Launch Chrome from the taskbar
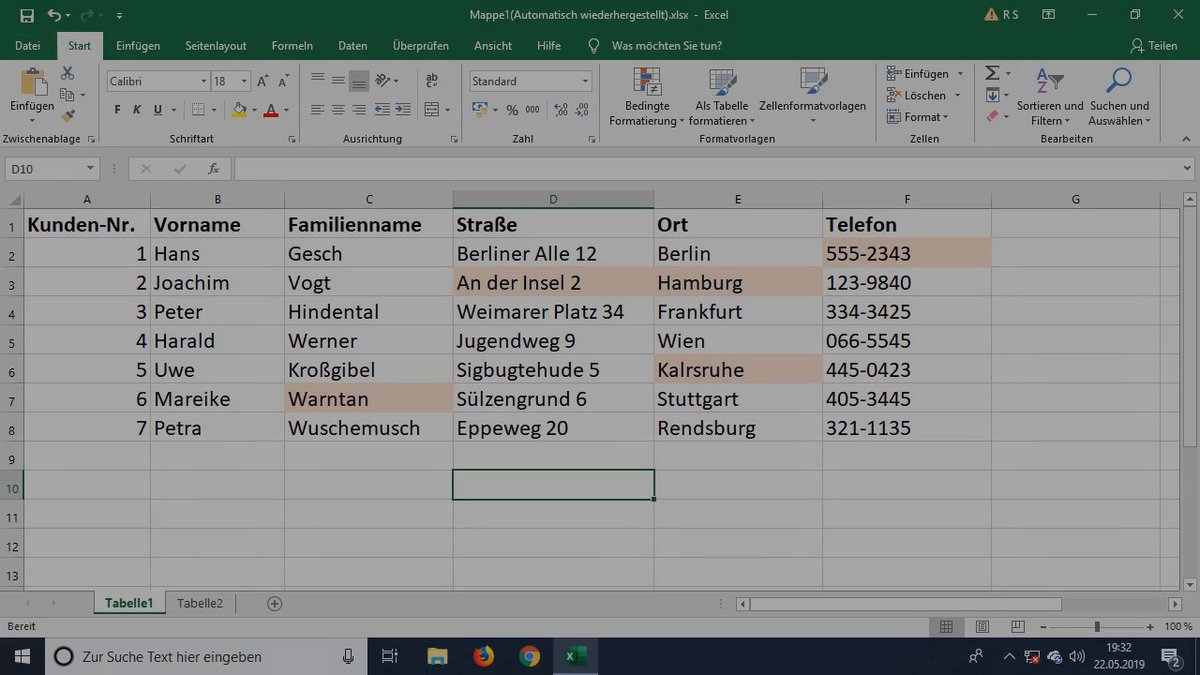Image resolution: width=1200 pixels, height=675 pixels. click(x=530, y=657)
